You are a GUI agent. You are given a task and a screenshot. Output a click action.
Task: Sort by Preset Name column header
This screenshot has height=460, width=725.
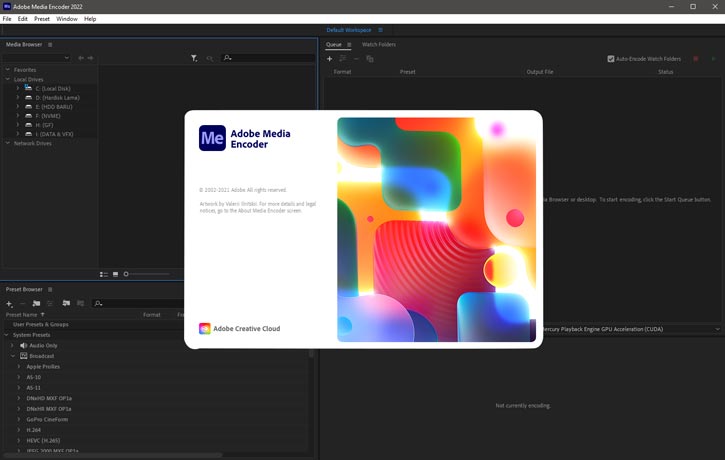coord(21,315)
